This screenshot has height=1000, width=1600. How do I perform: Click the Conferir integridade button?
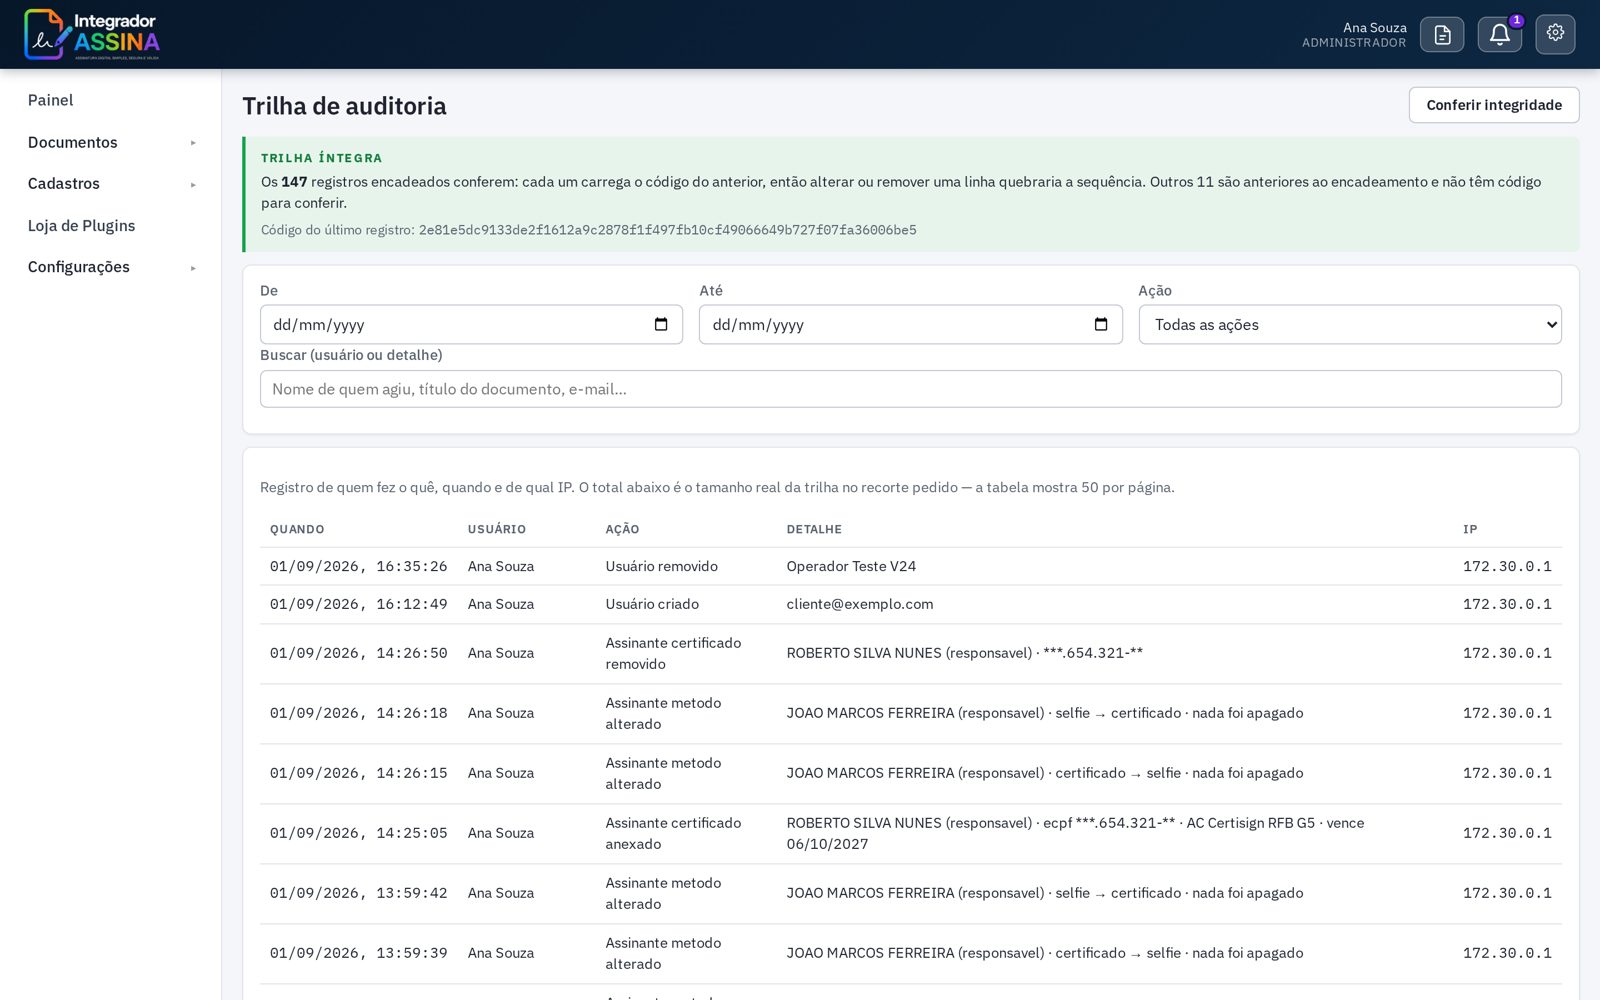pyautogui.click(x=1494, y=105)
